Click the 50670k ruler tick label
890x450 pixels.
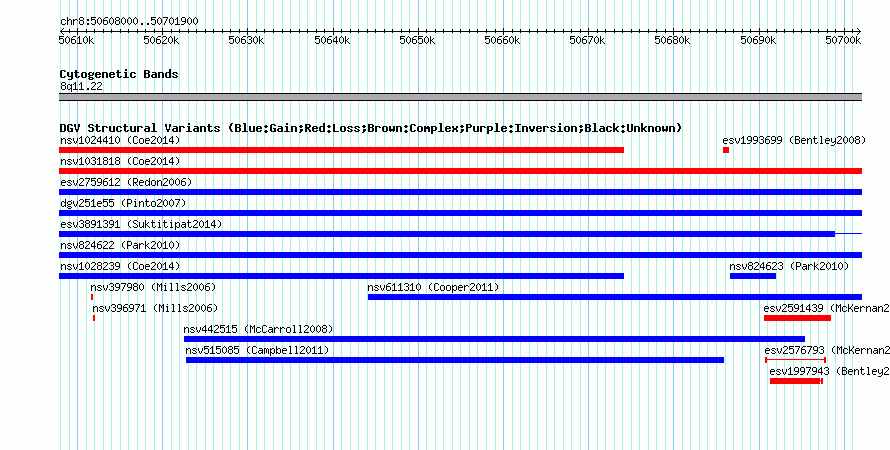click(x=587, y=40)
